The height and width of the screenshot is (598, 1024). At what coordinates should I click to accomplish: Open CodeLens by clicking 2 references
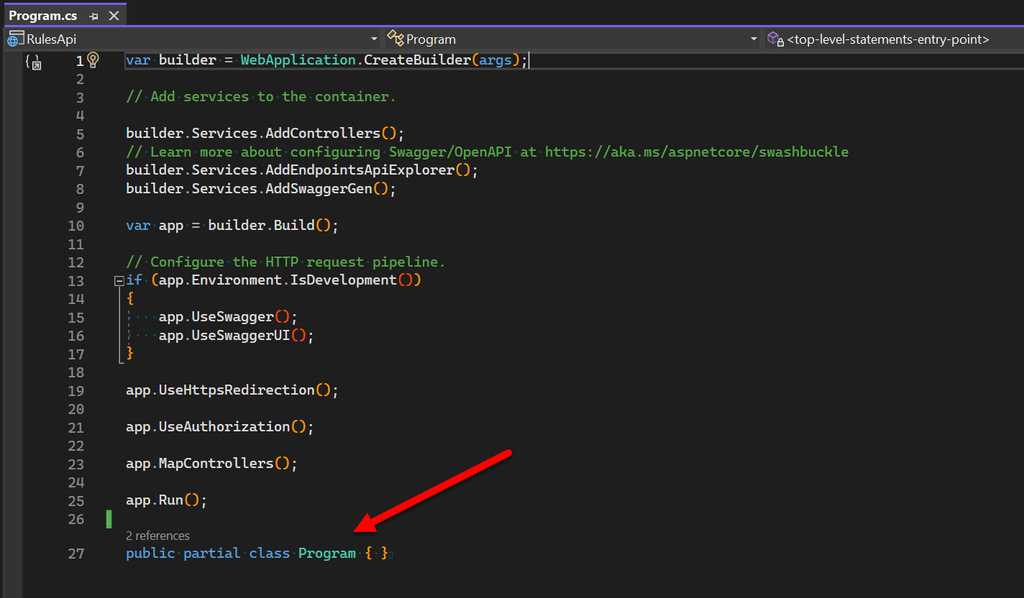pyautogui.click(x=158, y=535)
